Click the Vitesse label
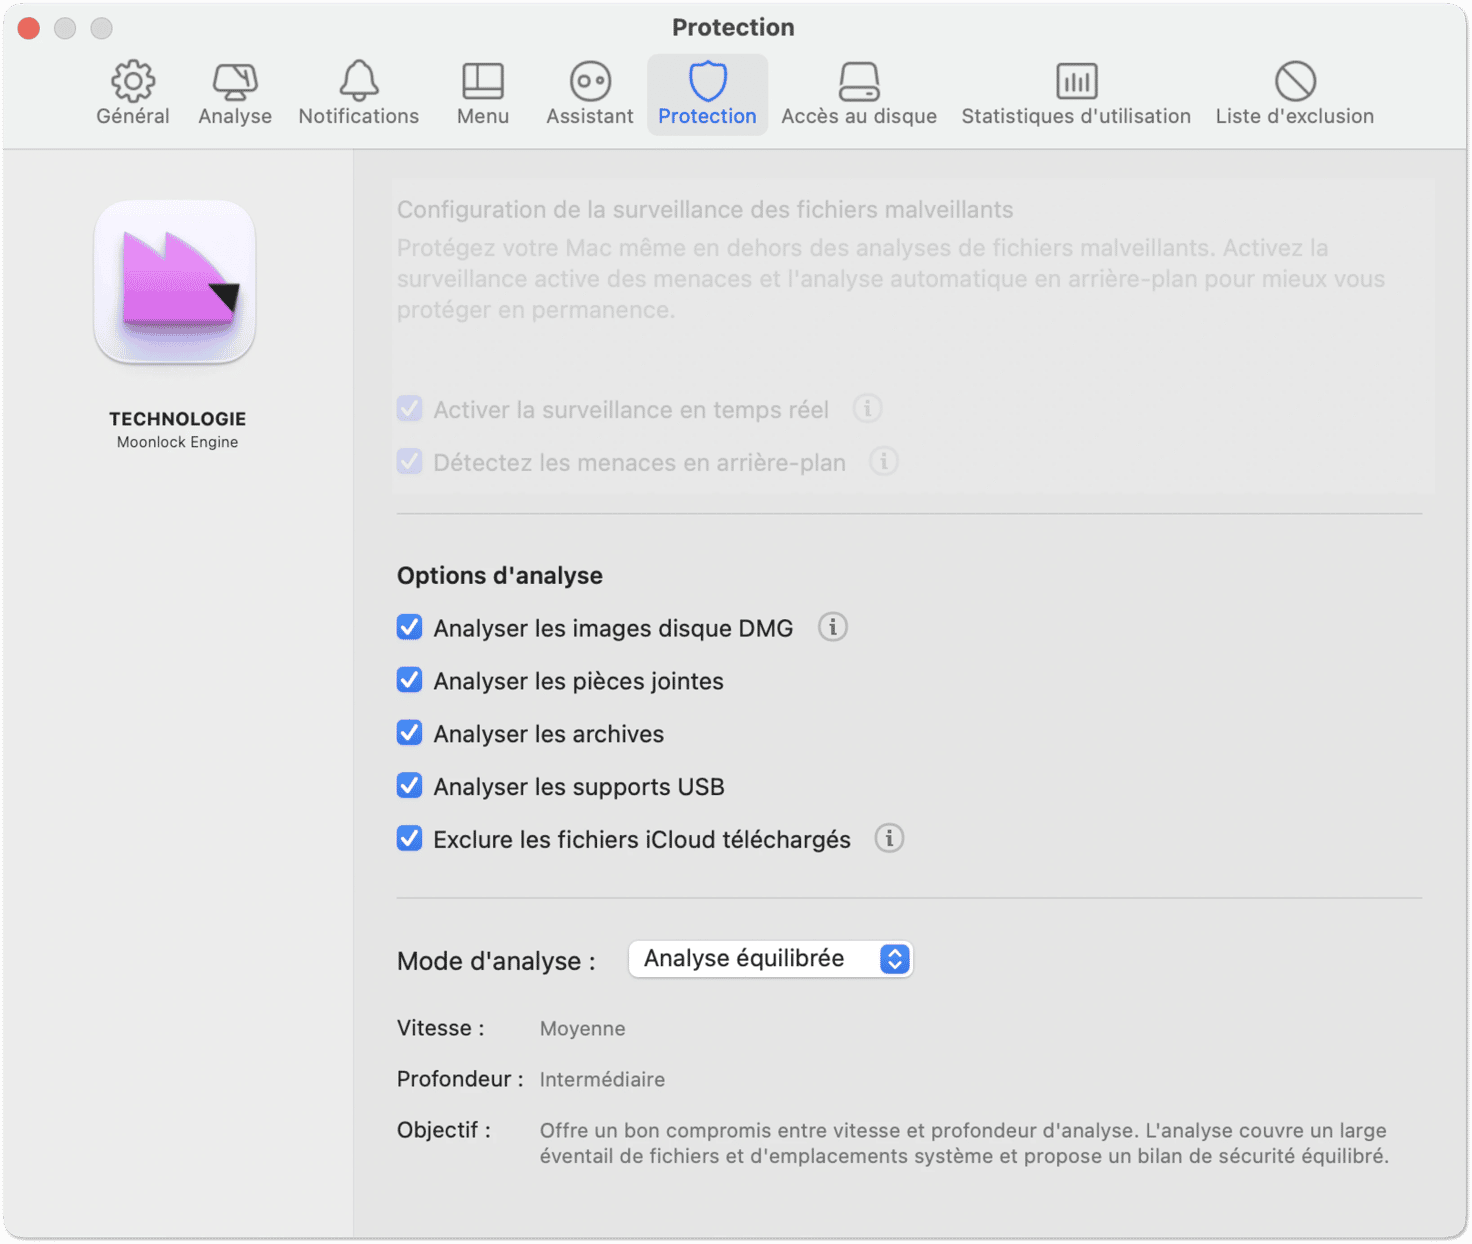Image resolution: width=1472 pixels, height=1244 pixels. tap(440, 1028)
